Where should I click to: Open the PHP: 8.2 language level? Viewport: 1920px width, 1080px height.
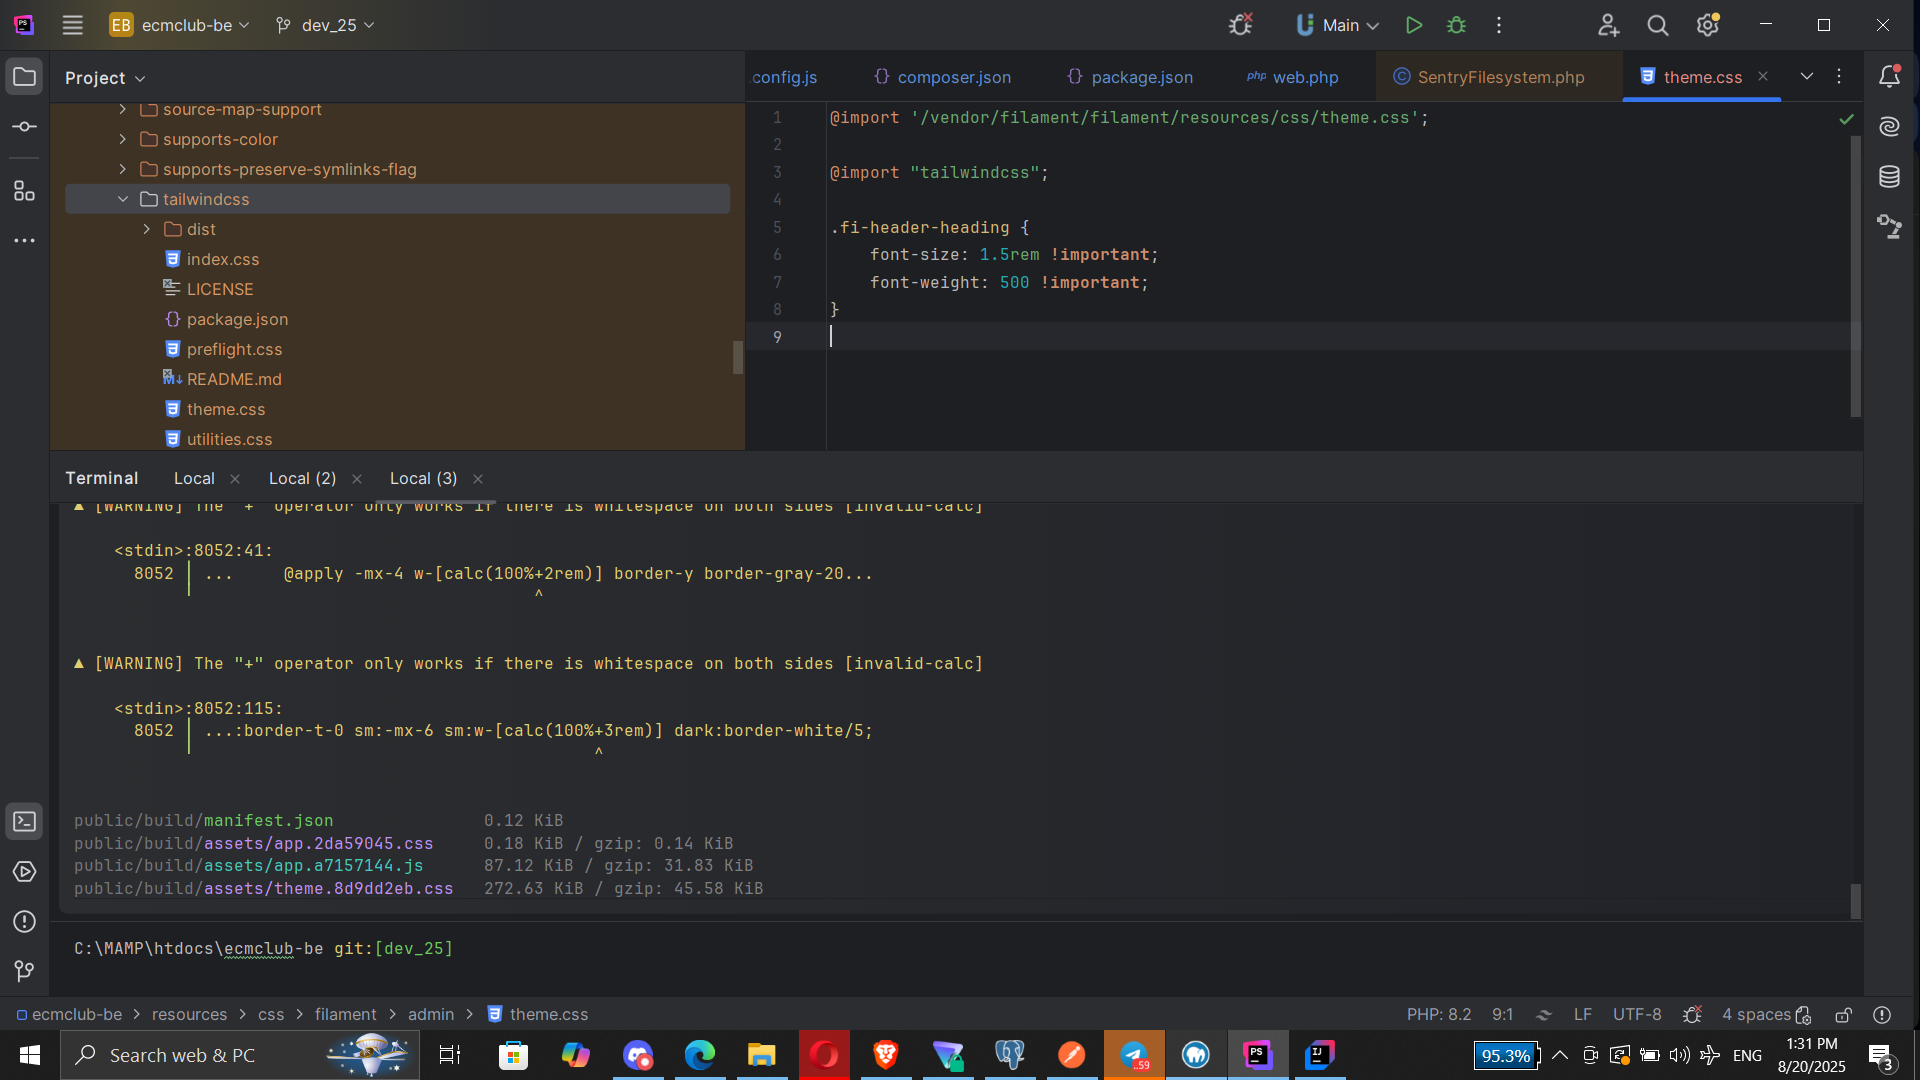[1438, 1014]
